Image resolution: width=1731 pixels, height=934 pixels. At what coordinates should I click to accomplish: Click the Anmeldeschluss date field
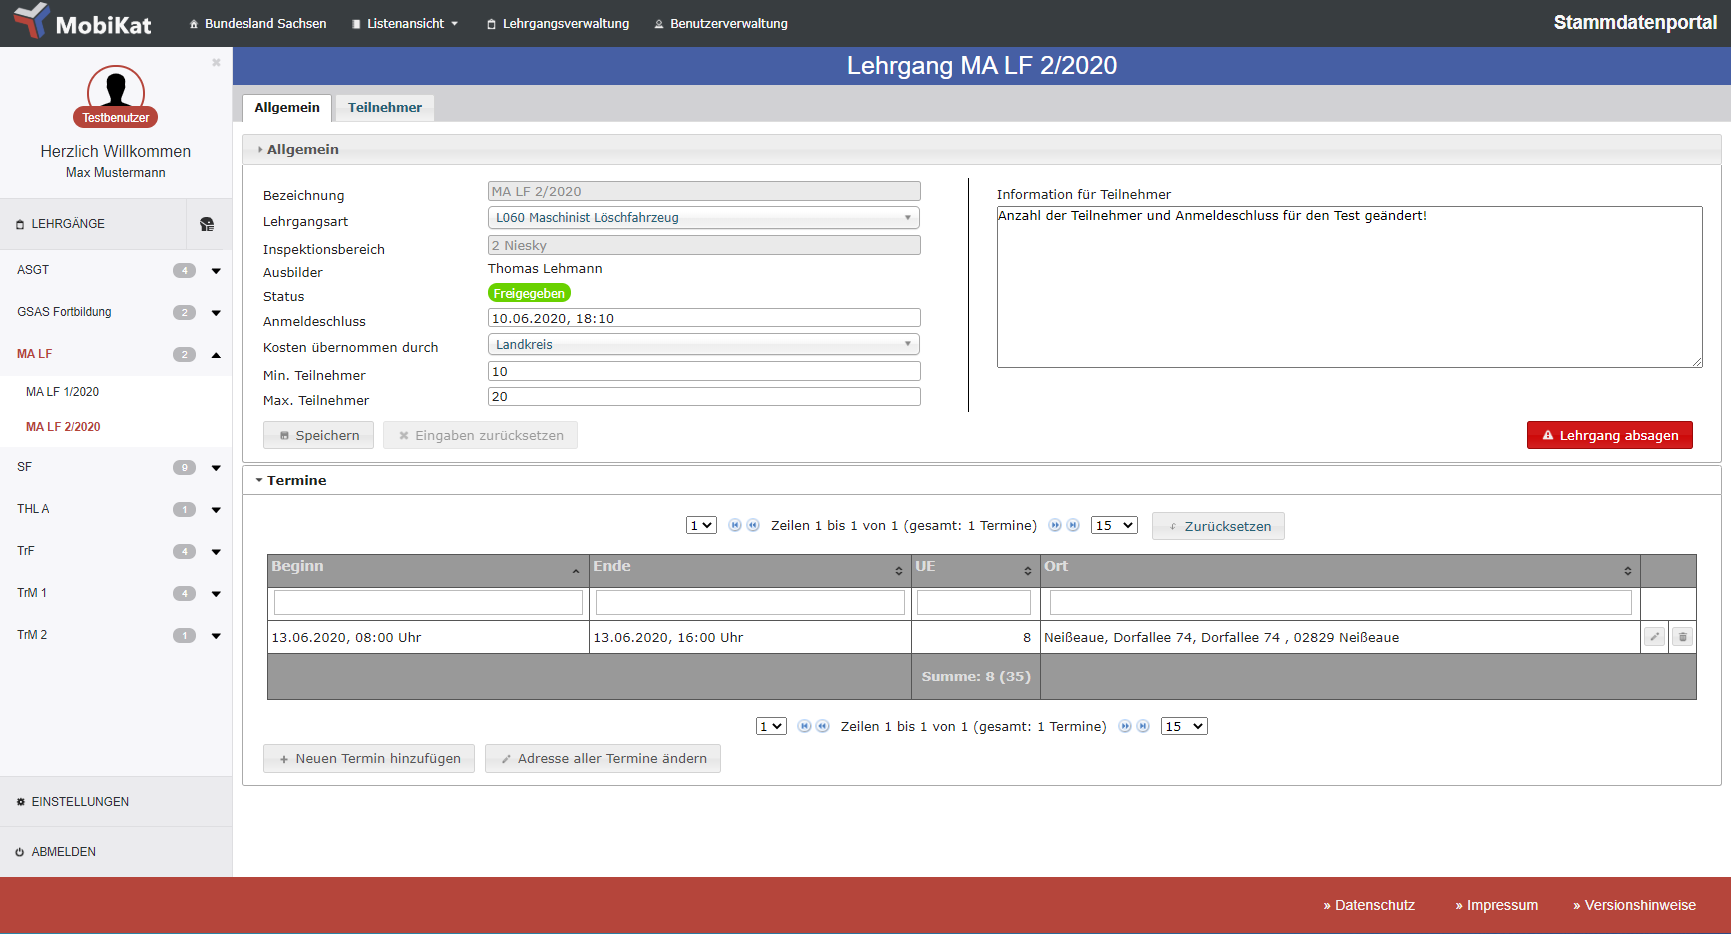click(703, 318)
